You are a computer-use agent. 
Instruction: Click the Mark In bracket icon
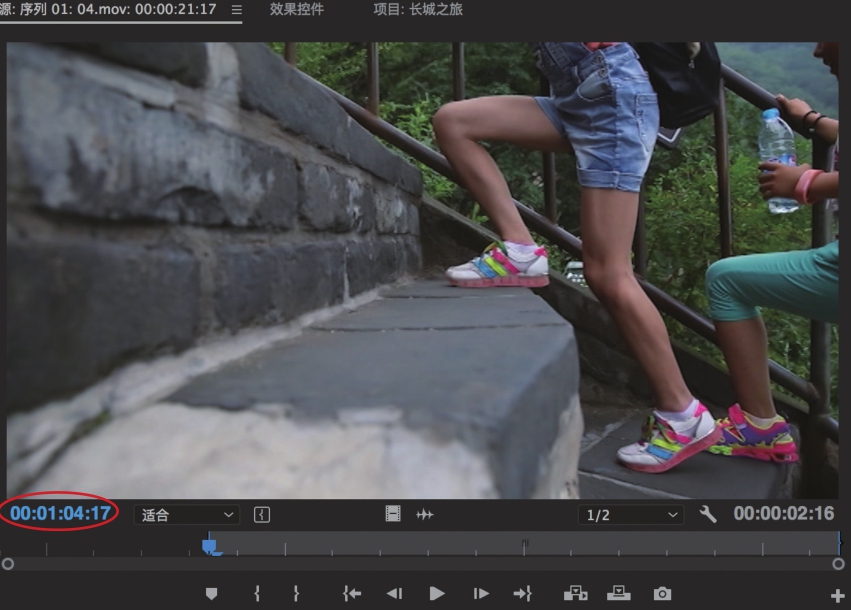point(257,593)
